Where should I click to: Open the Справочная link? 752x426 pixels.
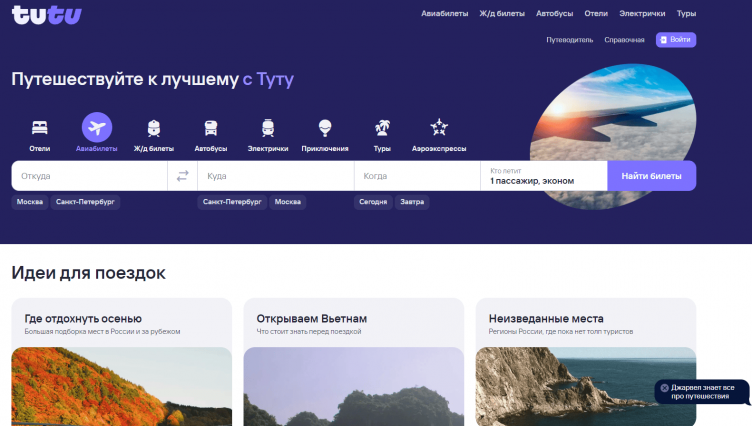(x=624, y=40)
